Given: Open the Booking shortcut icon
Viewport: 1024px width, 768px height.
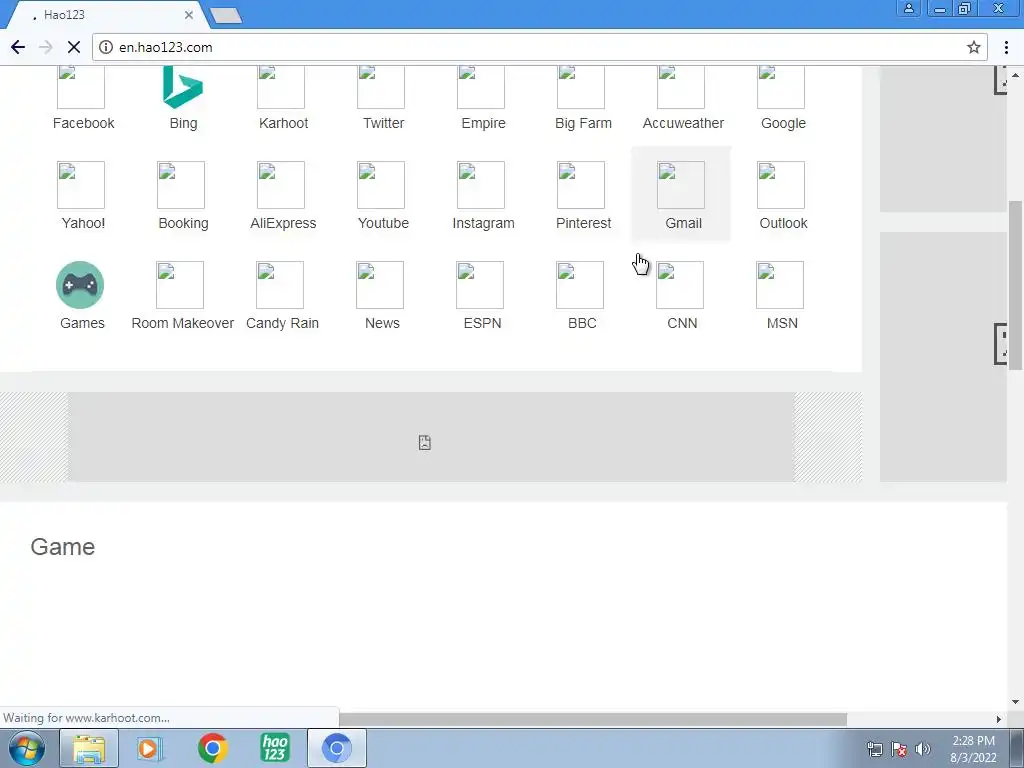Looking at the screenshot, I should [181, 185].
